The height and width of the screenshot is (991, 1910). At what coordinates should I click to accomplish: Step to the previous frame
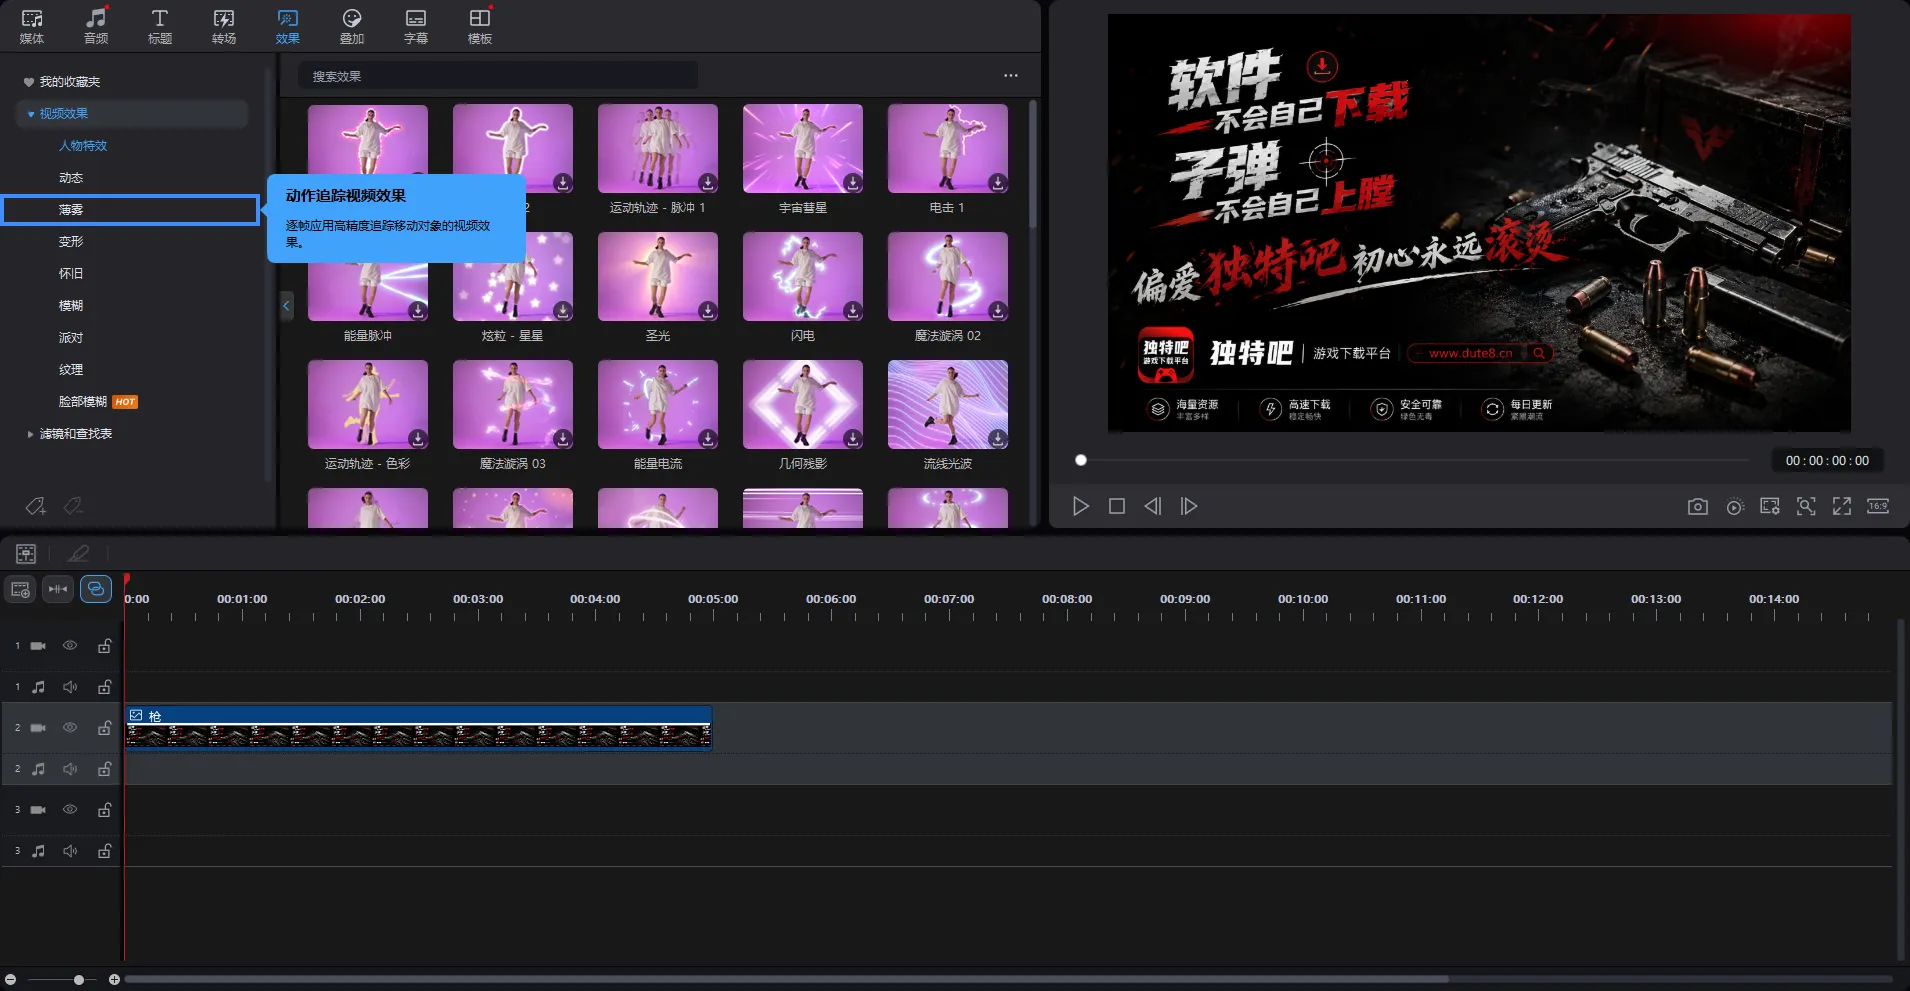tap(1153, 506)
